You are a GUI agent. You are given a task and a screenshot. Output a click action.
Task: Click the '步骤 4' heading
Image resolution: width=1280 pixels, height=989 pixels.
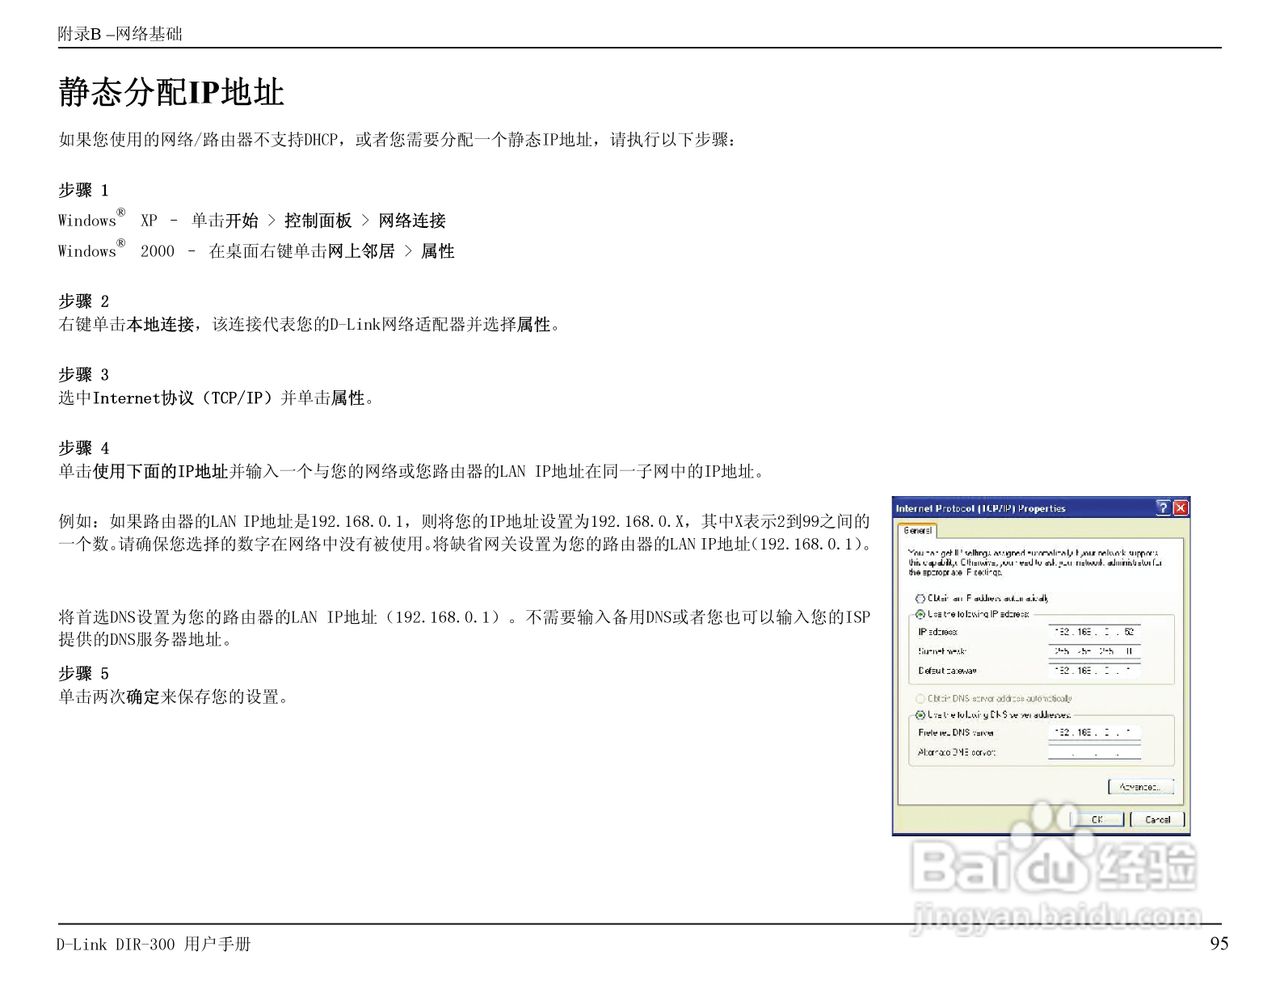point(83,448)
